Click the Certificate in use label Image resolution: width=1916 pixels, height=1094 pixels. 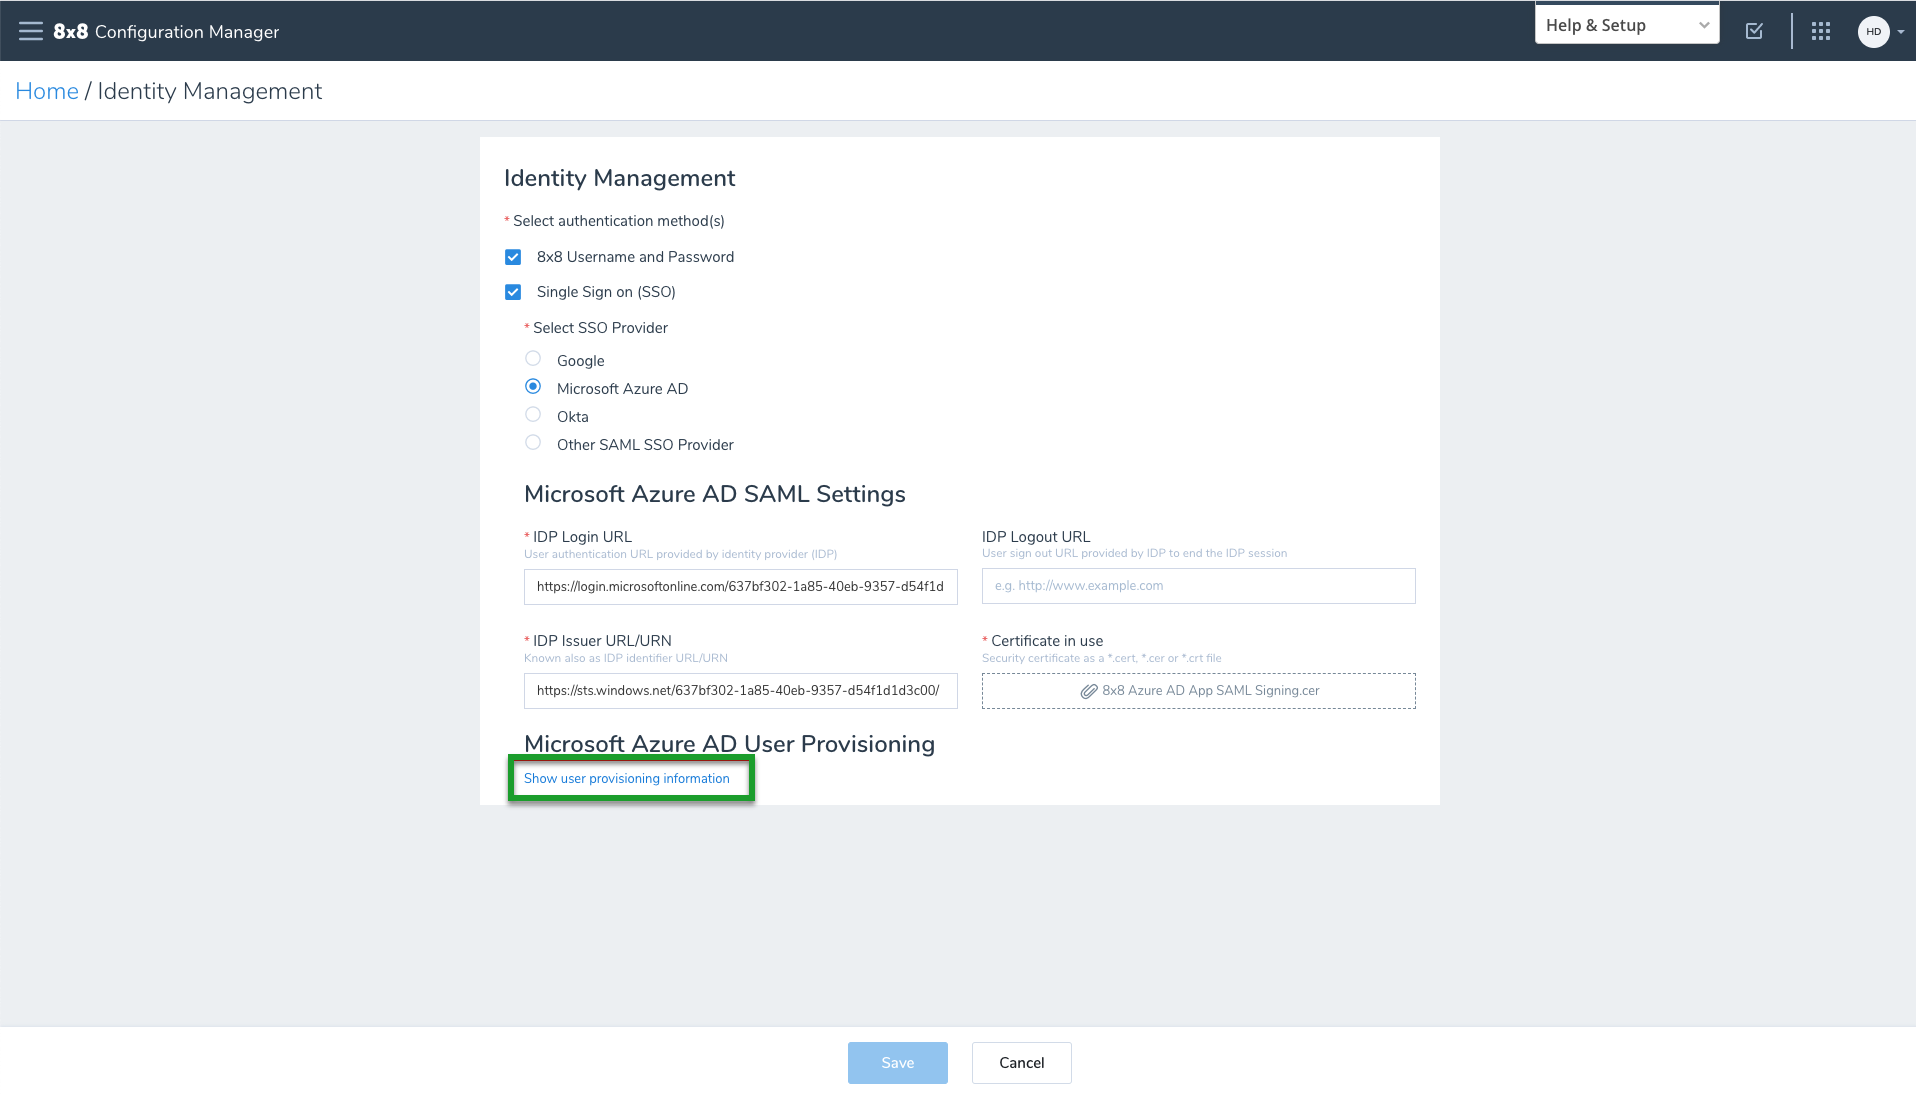tap(1047, 641)
